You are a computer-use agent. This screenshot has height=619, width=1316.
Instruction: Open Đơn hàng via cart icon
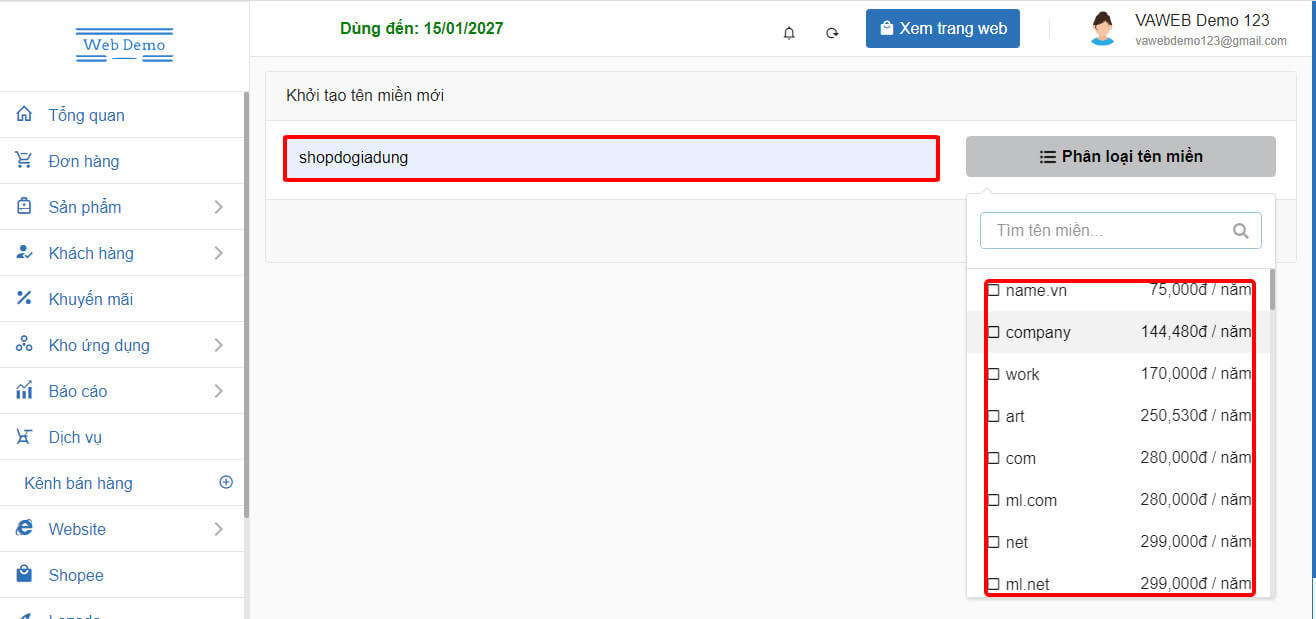pos(25,161)
